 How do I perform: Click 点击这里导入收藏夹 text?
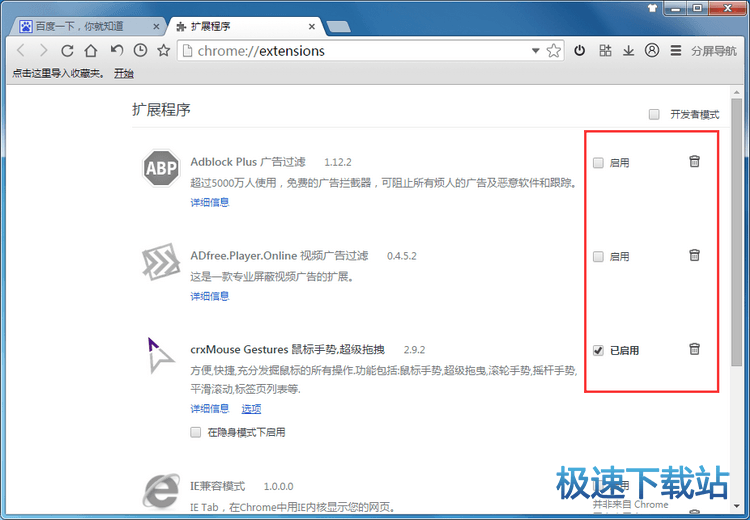click(x=58, y=73)
